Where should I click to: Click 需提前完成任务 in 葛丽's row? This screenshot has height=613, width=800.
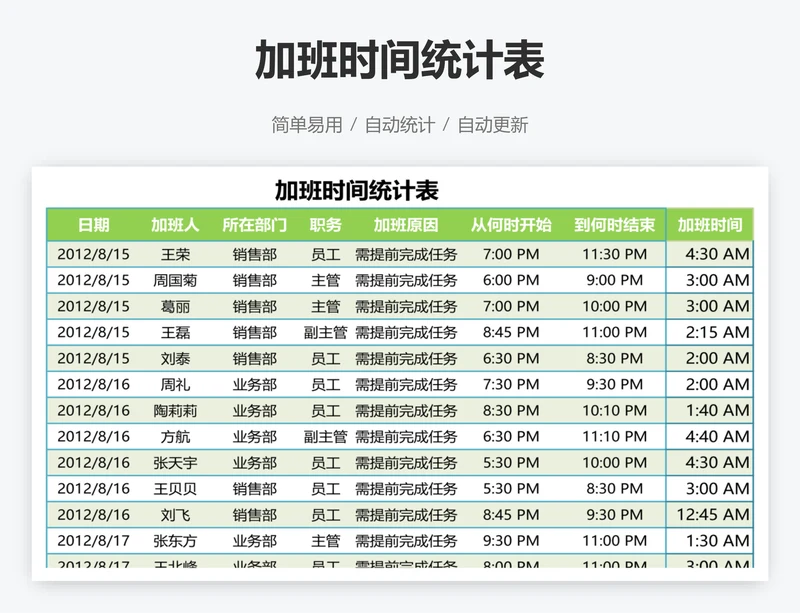[x=406, y=306]
